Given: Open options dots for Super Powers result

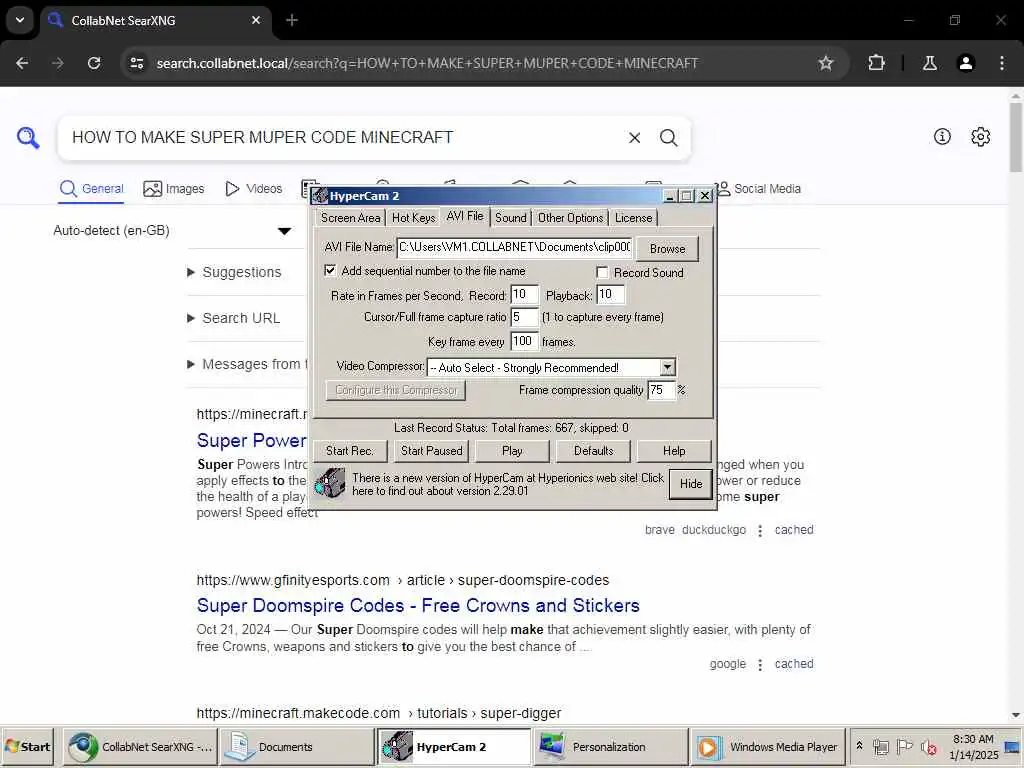Looking at the screenshot, I should point(760,530).
